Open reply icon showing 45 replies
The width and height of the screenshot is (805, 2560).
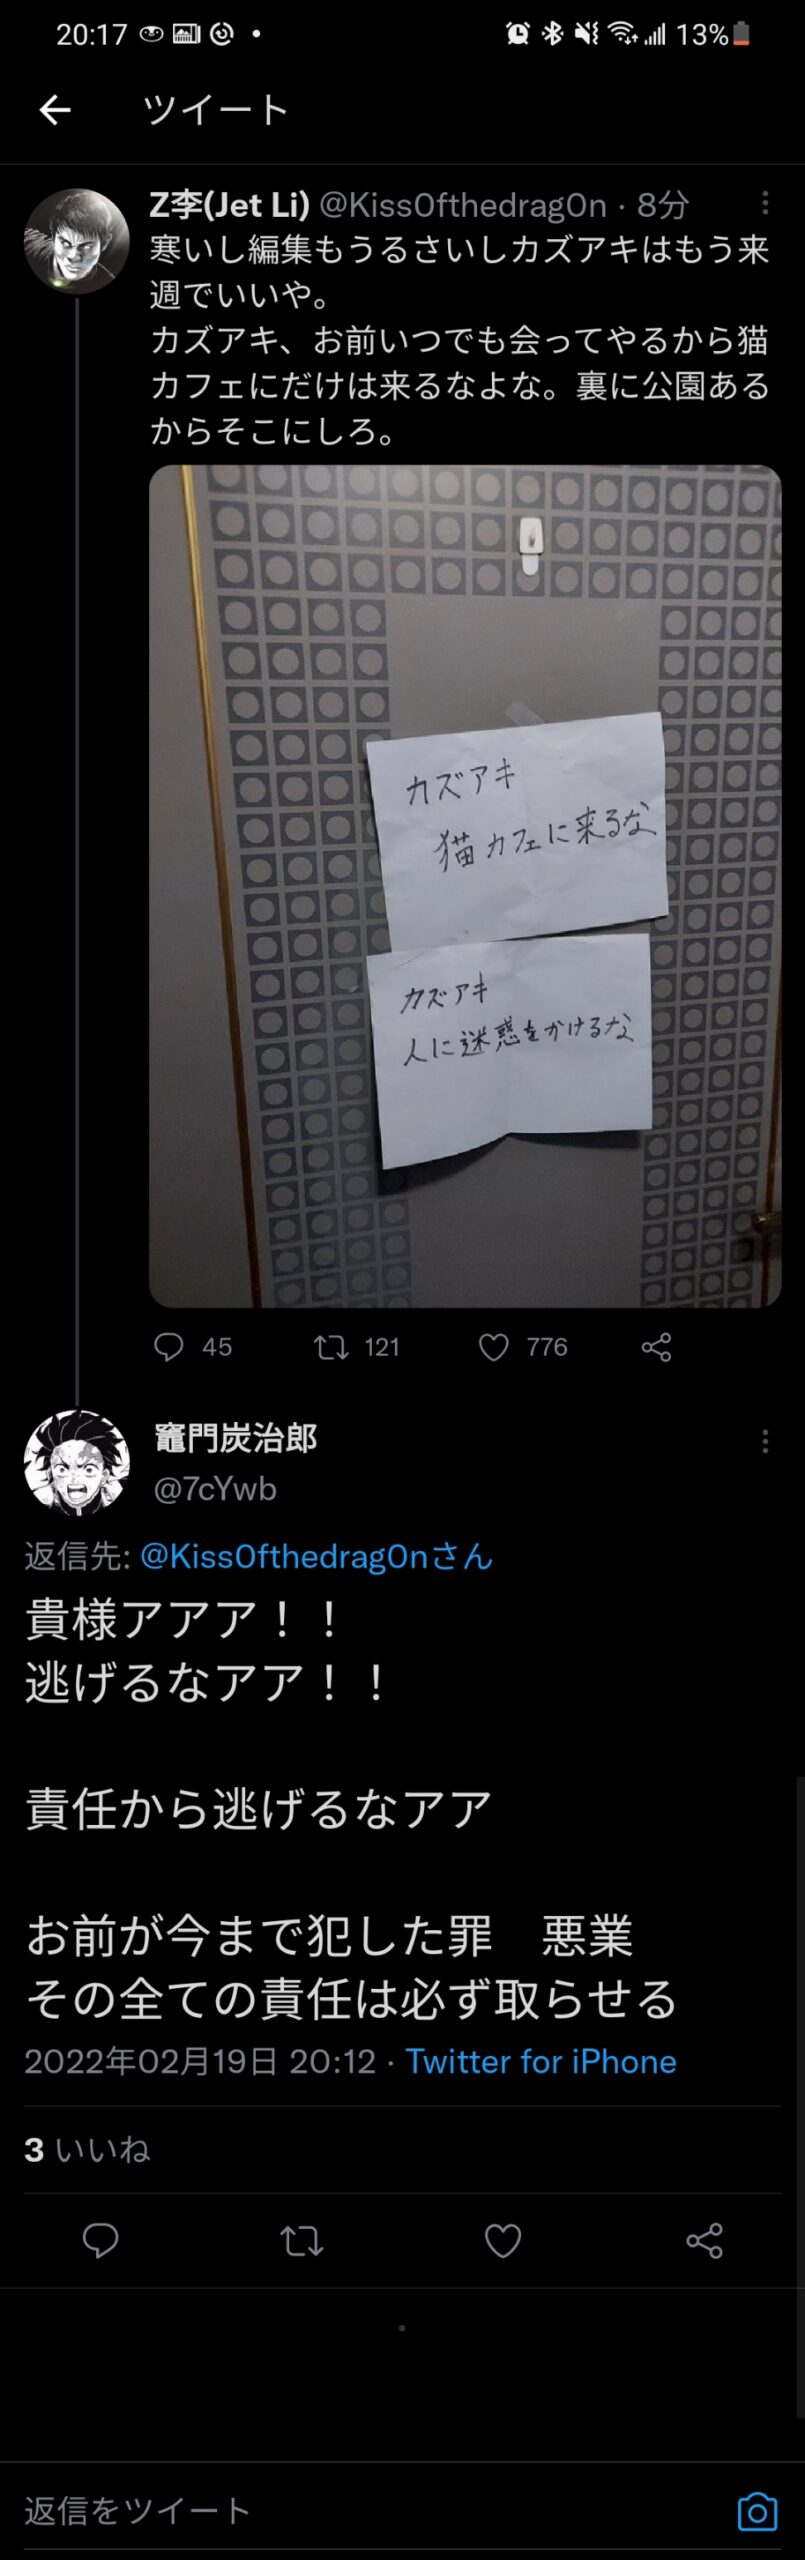click(168, 1347)
